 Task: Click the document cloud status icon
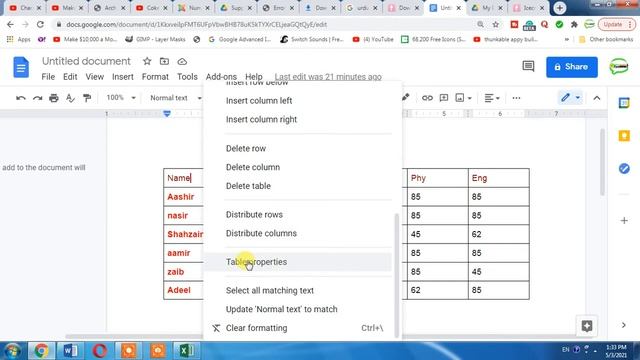(x=182, y=62)
